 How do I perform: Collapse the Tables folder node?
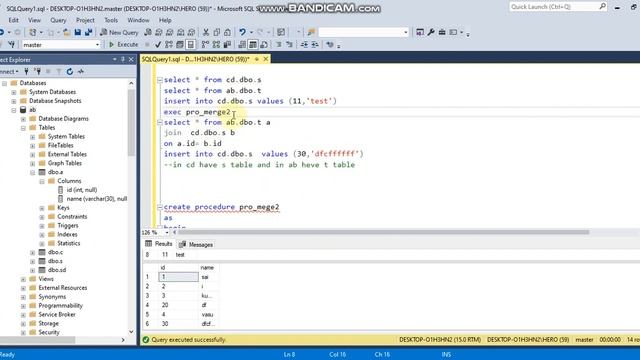23,128
